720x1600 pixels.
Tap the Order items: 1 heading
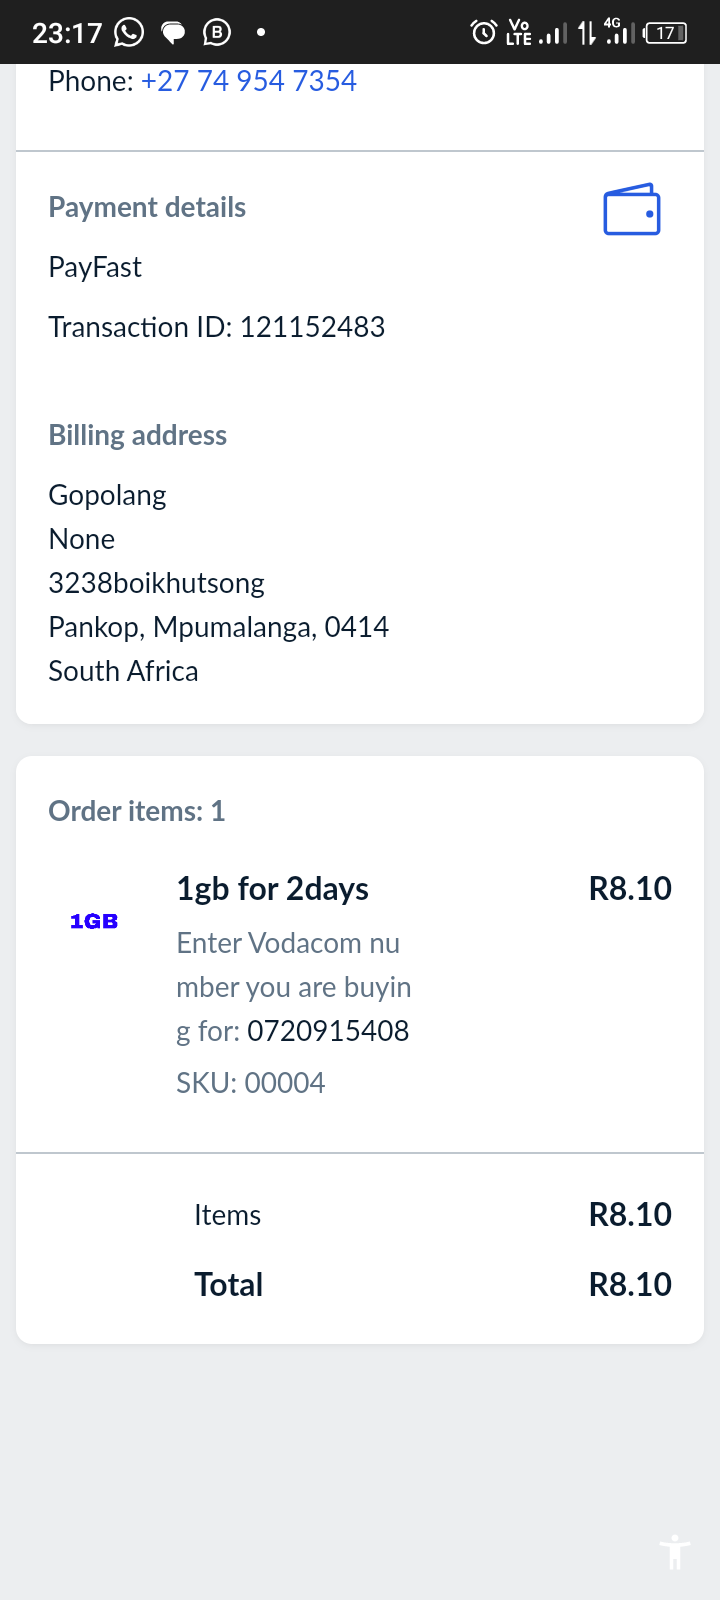point(137,811)
